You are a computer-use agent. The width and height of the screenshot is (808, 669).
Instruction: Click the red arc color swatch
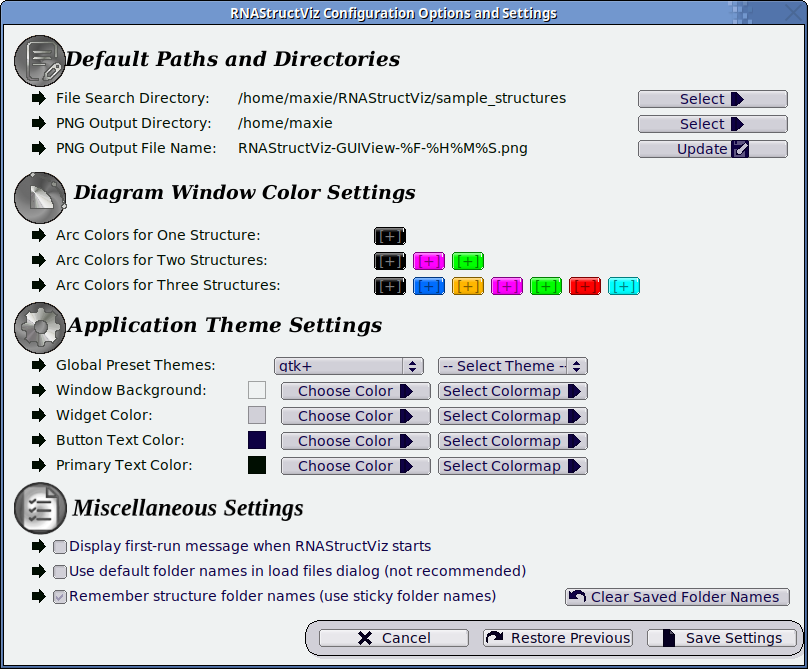pos(585,286)
